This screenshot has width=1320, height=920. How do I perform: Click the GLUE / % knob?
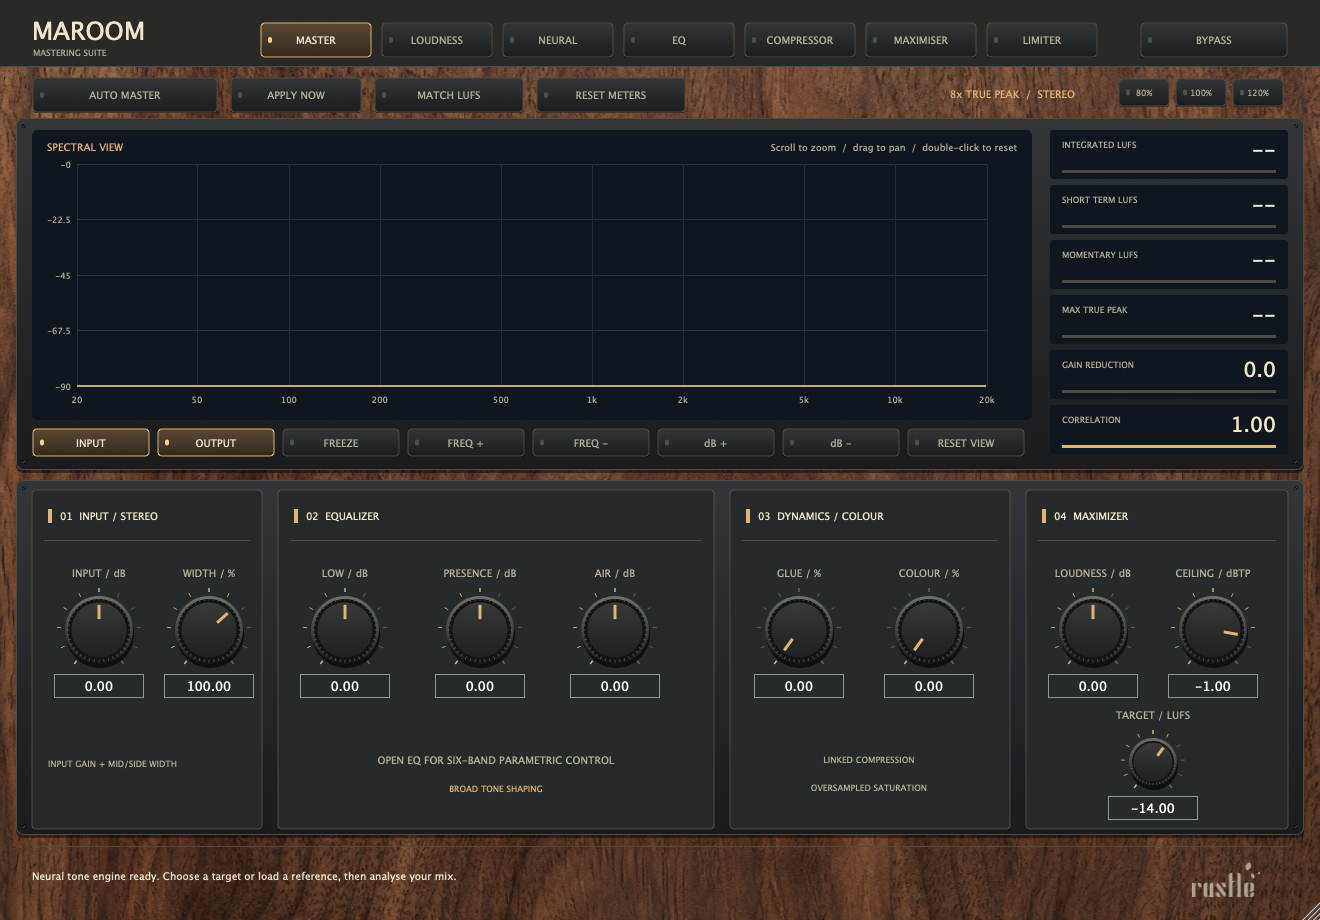[x=799, y=631]
